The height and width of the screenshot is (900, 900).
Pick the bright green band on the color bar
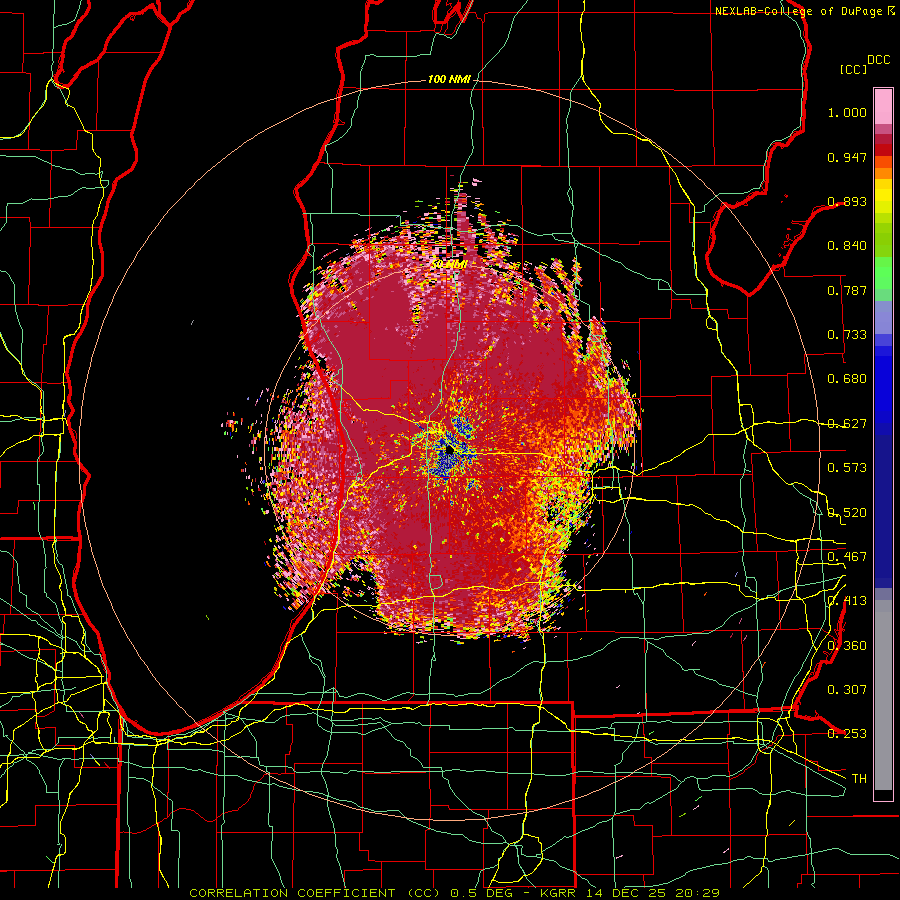coord(883,273)
